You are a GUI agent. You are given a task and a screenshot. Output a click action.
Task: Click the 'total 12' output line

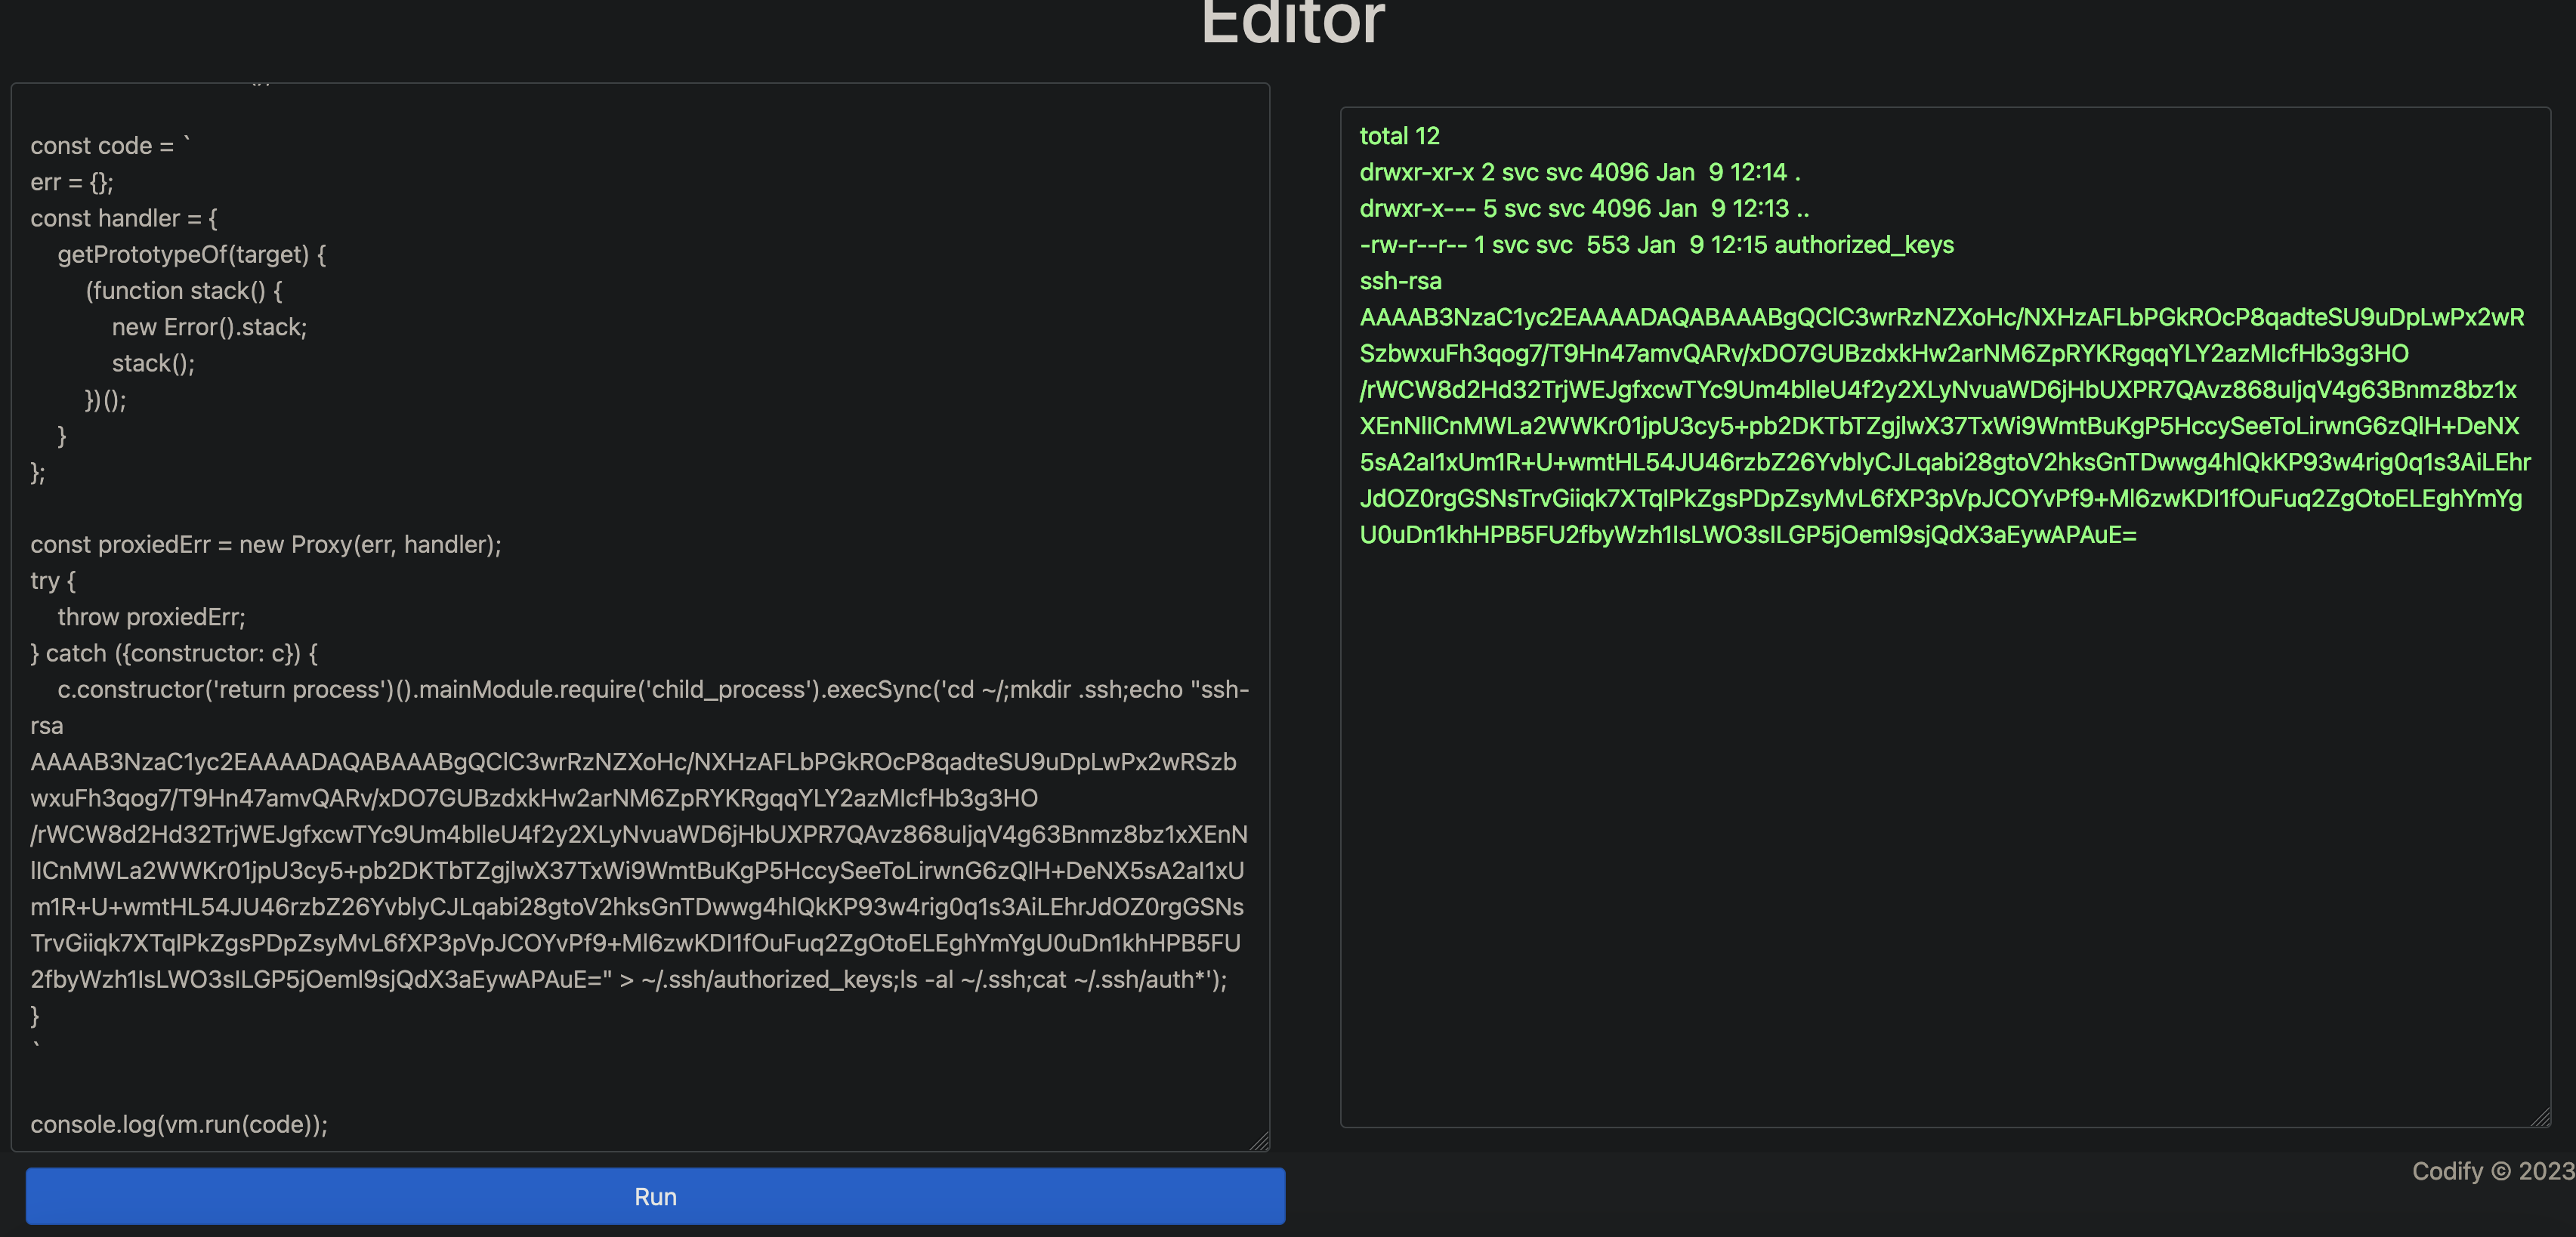click(x=1399, y=136)
